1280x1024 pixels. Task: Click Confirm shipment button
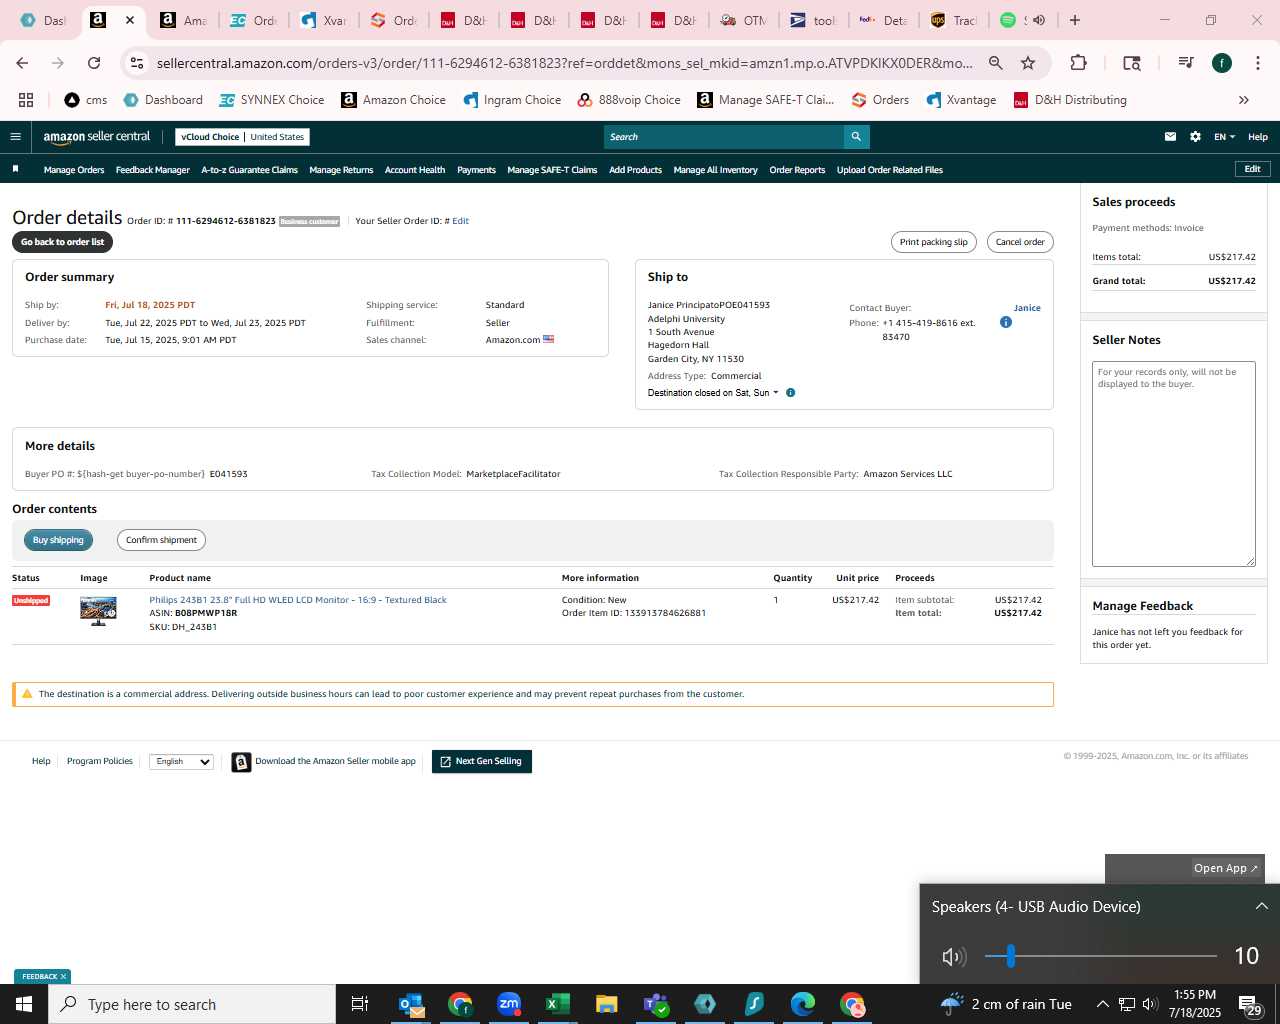pos(161,540)
